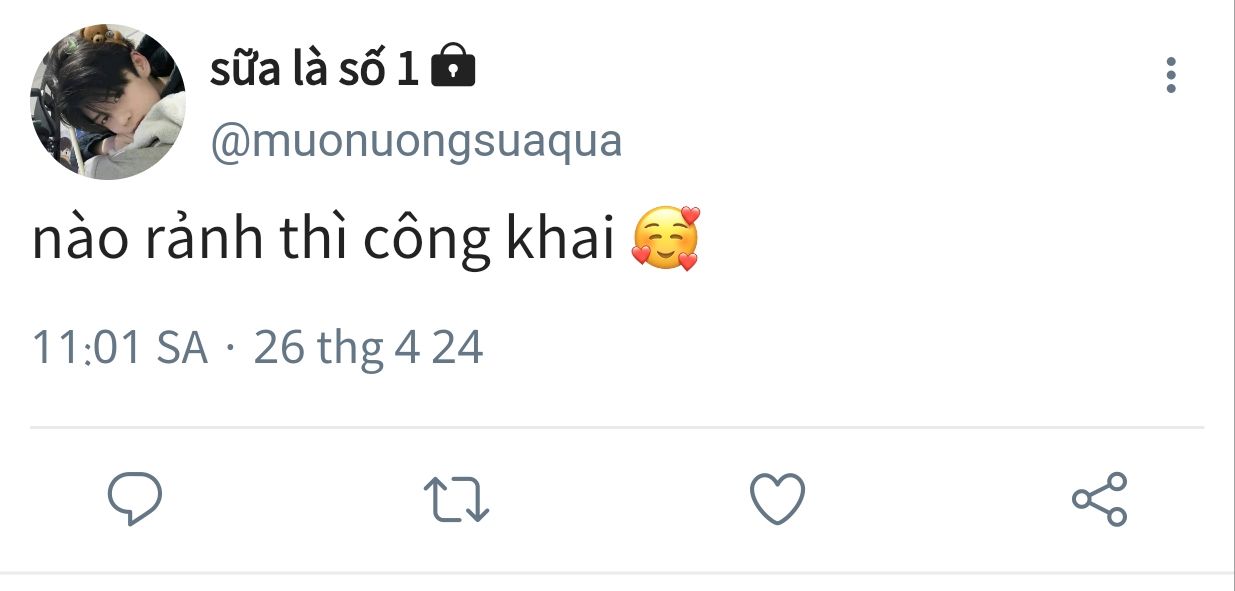This screenshot has height=591, width=1235.
Task: Click the padlock icon beside the display name
Action: coord(452,67)
